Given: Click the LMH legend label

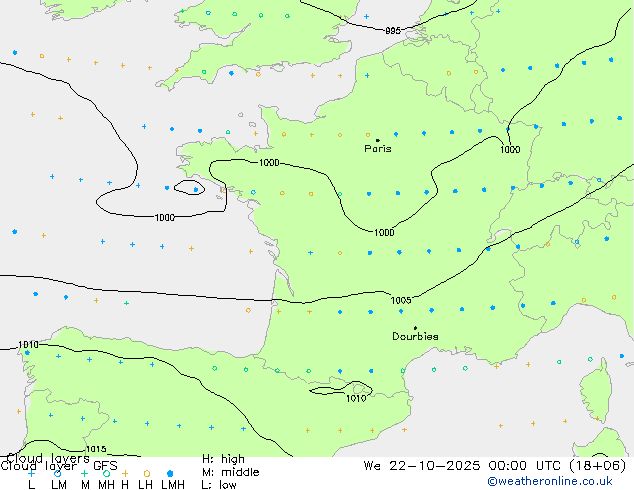Looking at the screenshot, I should pyautogui.click(x=173, y=485).
